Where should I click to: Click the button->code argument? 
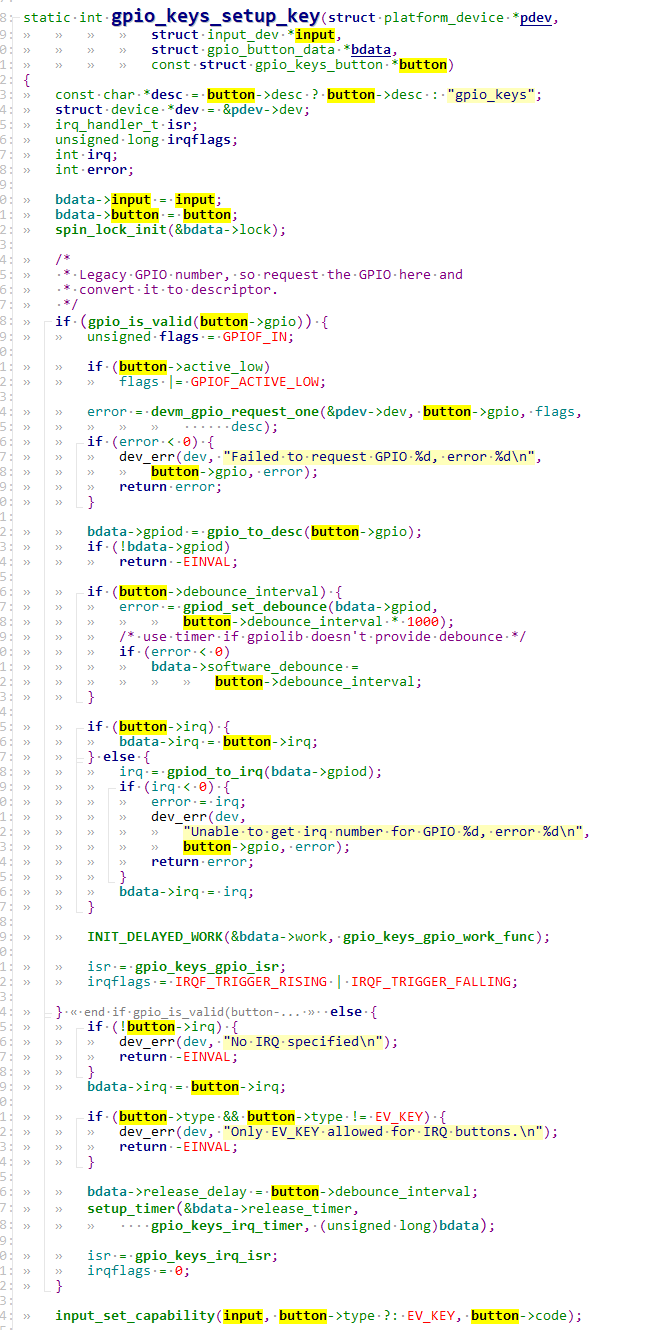click(519, 1315)
